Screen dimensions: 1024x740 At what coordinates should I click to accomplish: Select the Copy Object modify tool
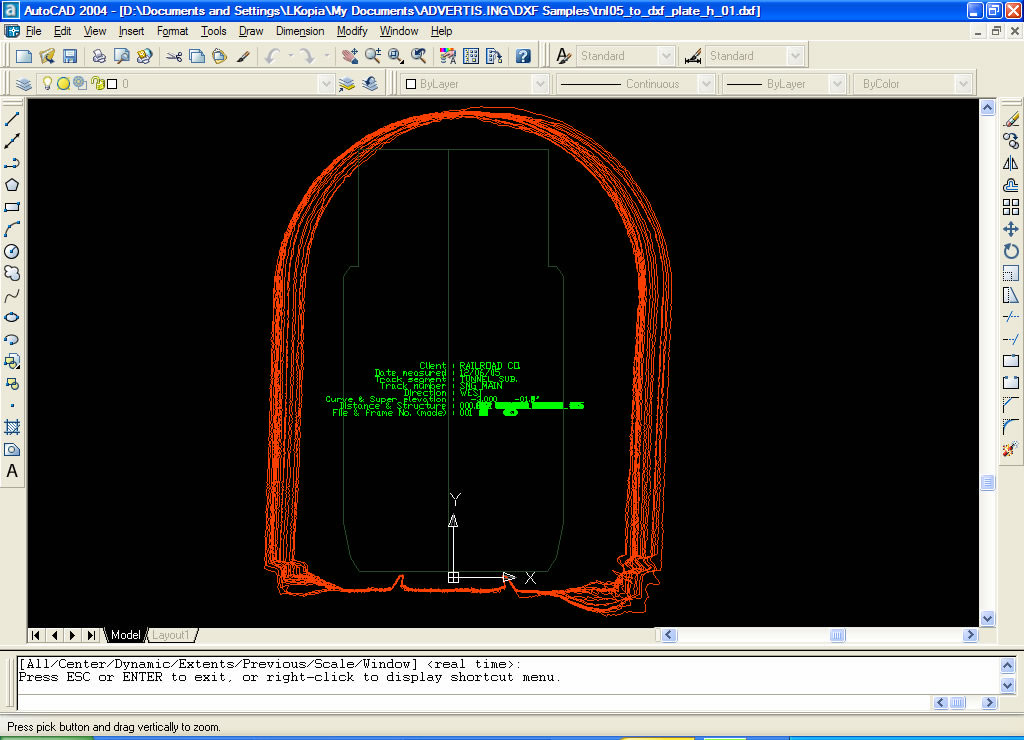[x=1011, y=141]
